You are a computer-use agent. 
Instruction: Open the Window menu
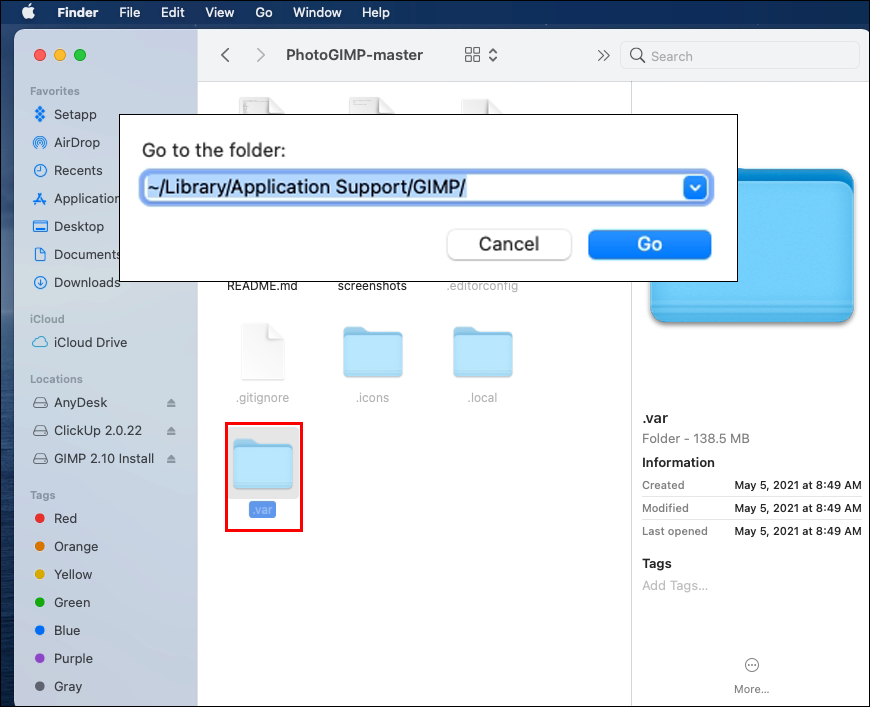coord(317,12)
